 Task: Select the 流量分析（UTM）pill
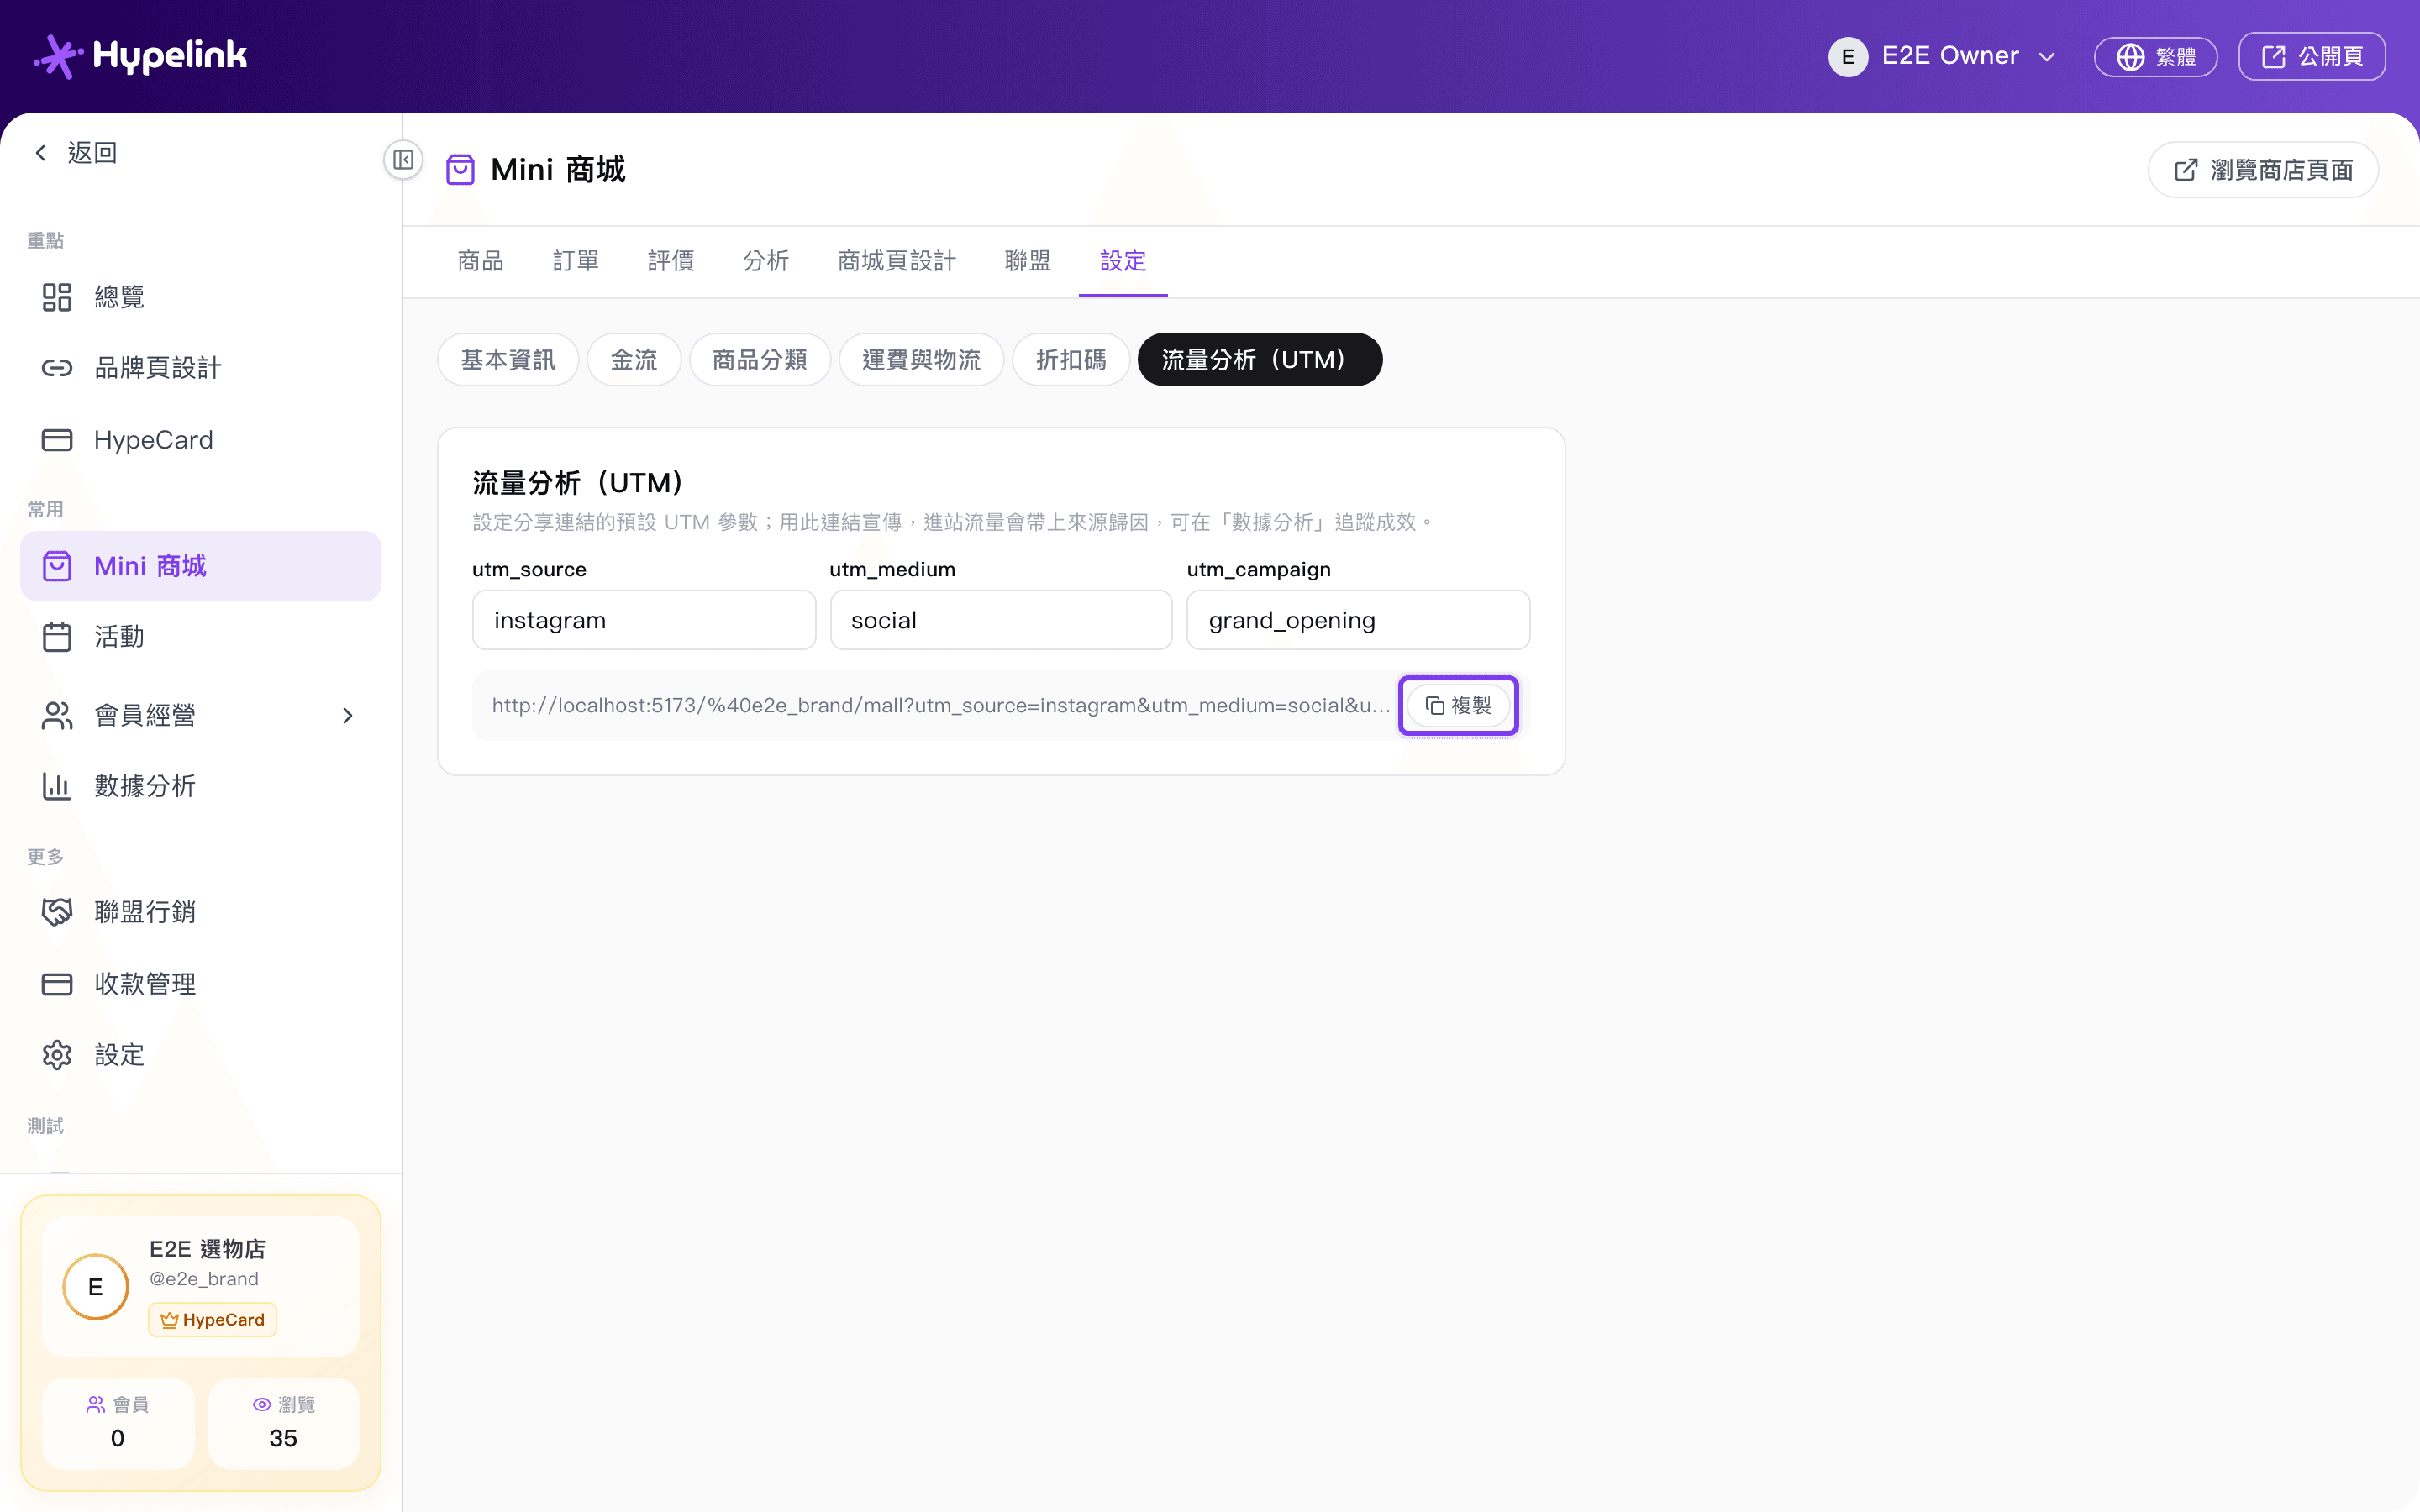coord(1260,360)
